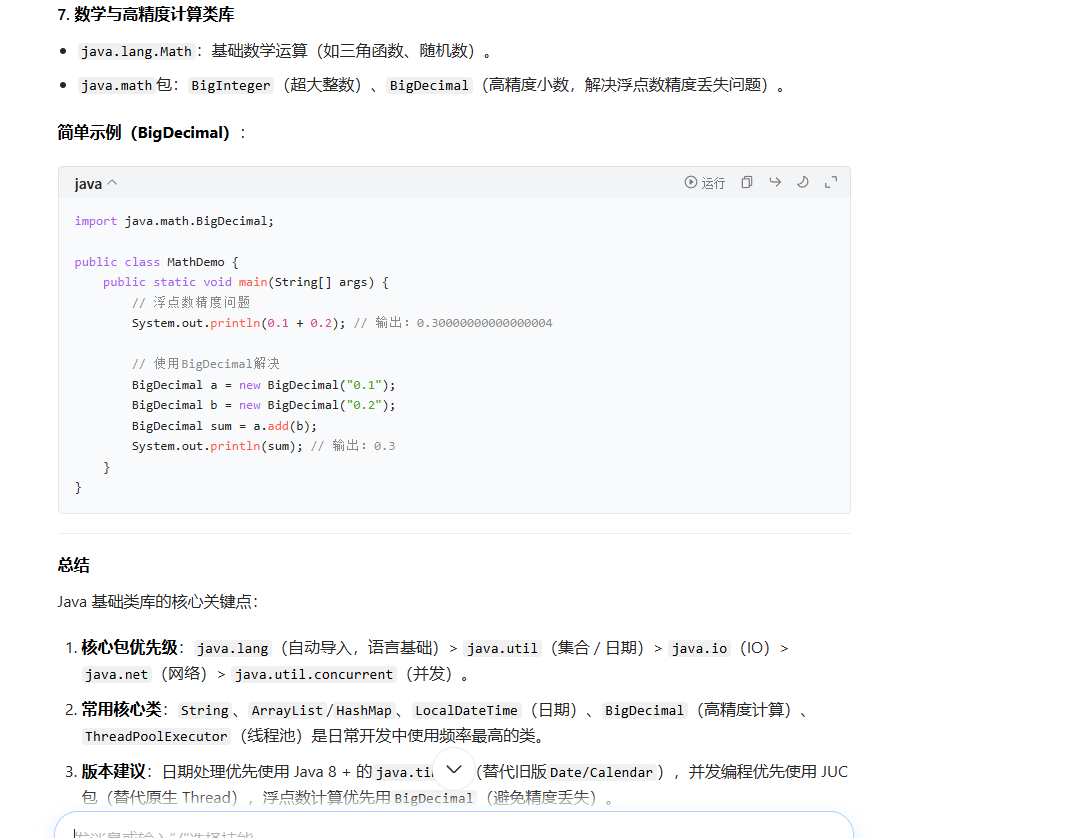Click the java.net inline code tag
Image resolution: width=1087 pixels, height=838 pixels.
pos(116,674)
